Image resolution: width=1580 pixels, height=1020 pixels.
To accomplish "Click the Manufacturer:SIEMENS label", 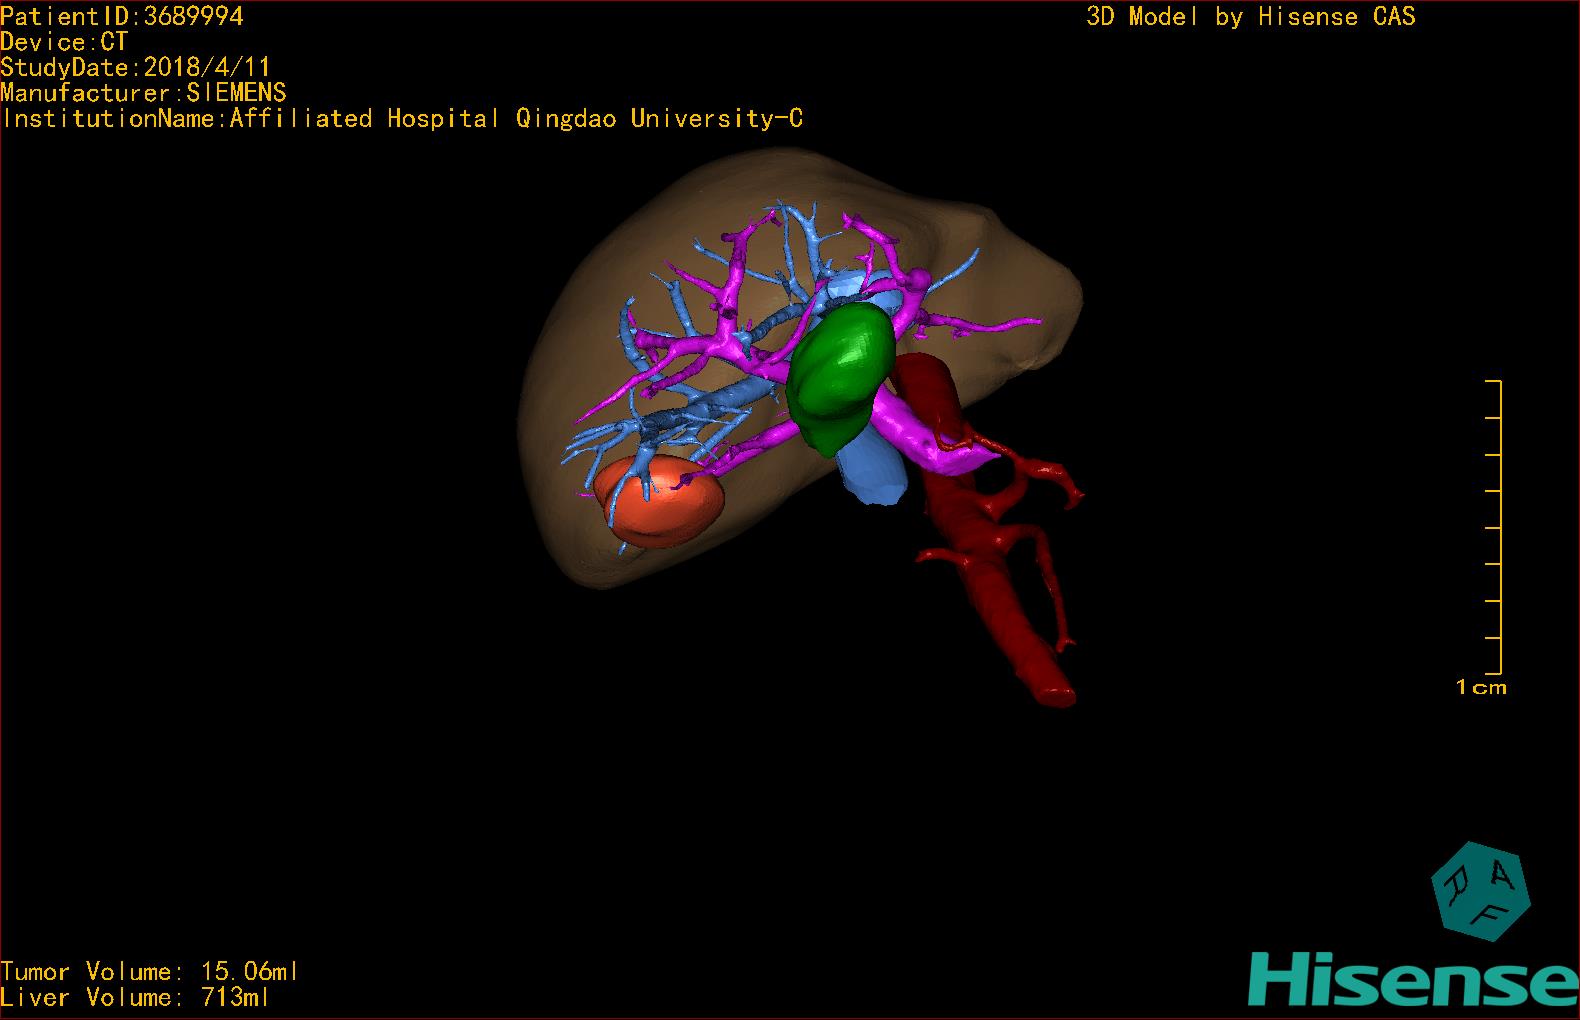I will [143, 93].
